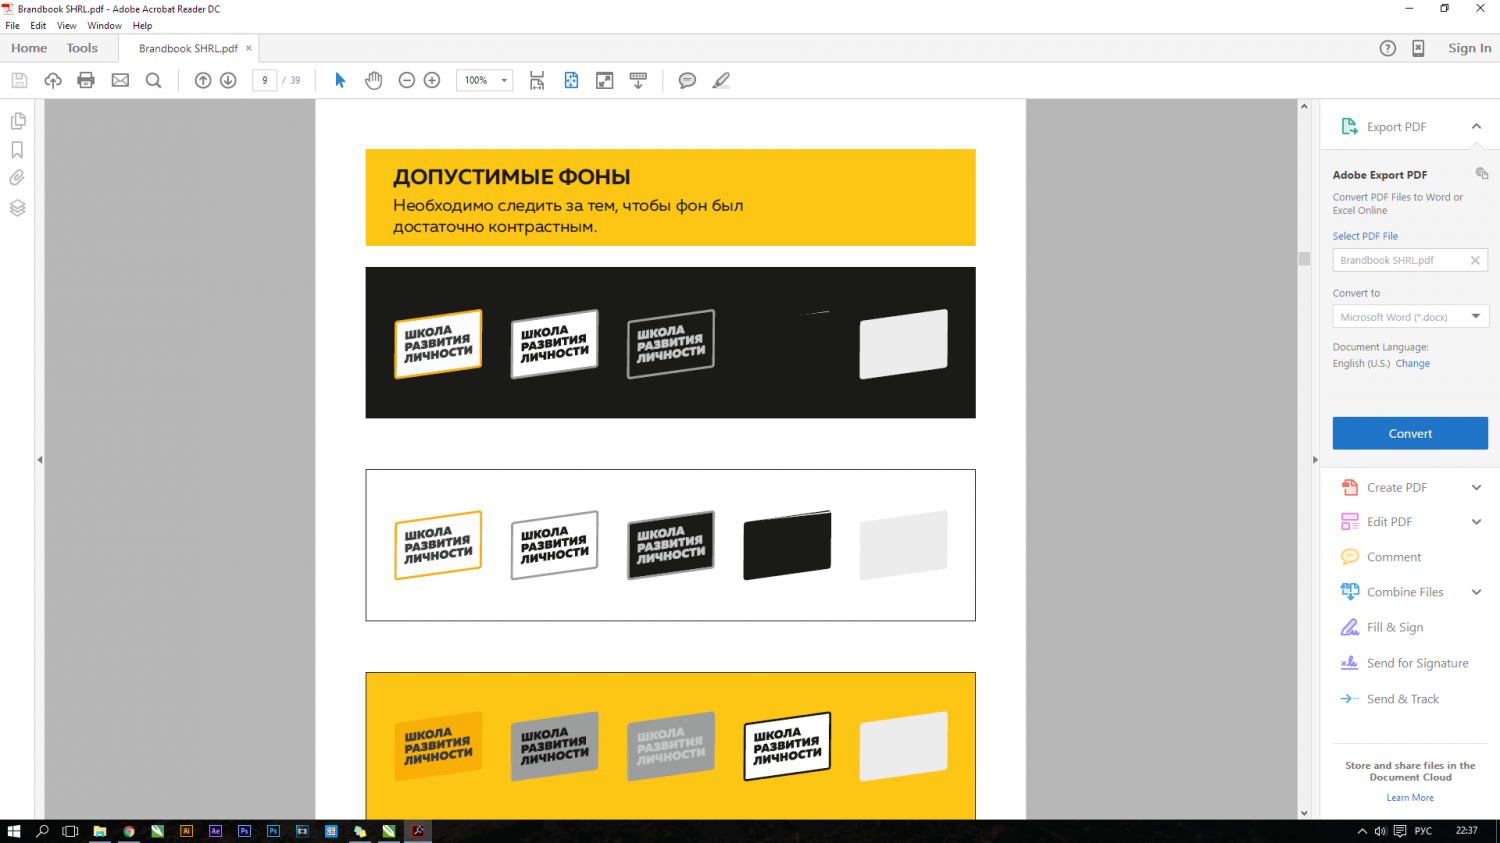Screen dimensions: 1500x843
Task: Add a comment with speech bubble icon
Action: coord(687,80)
